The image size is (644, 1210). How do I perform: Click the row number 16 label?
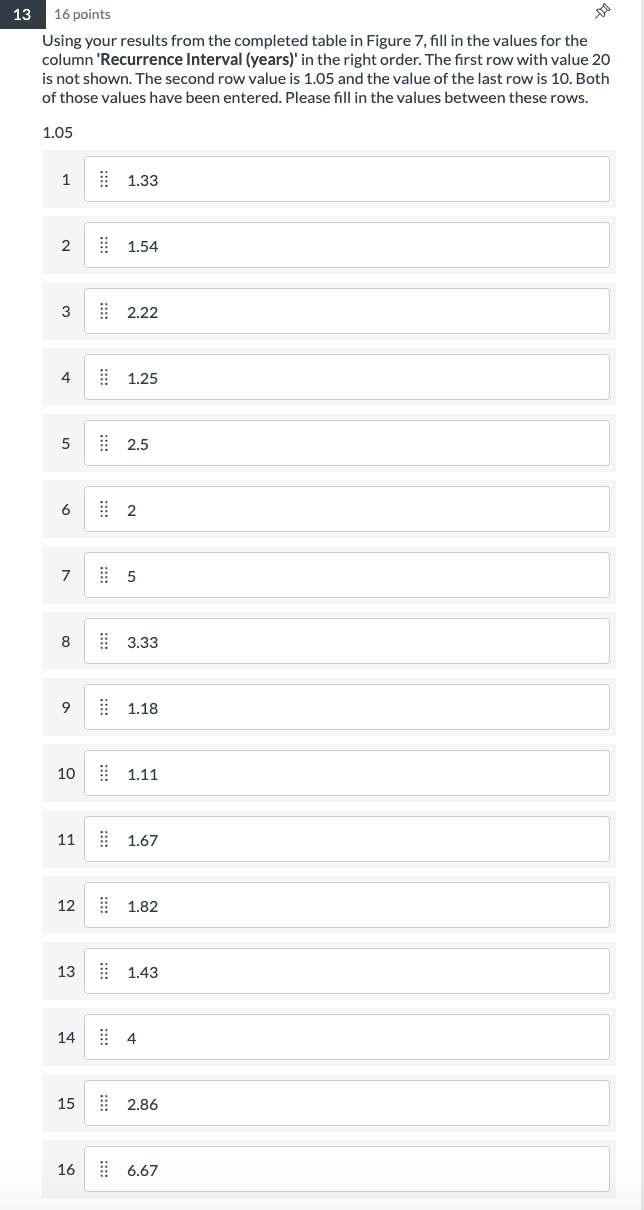coord(65,1169)
